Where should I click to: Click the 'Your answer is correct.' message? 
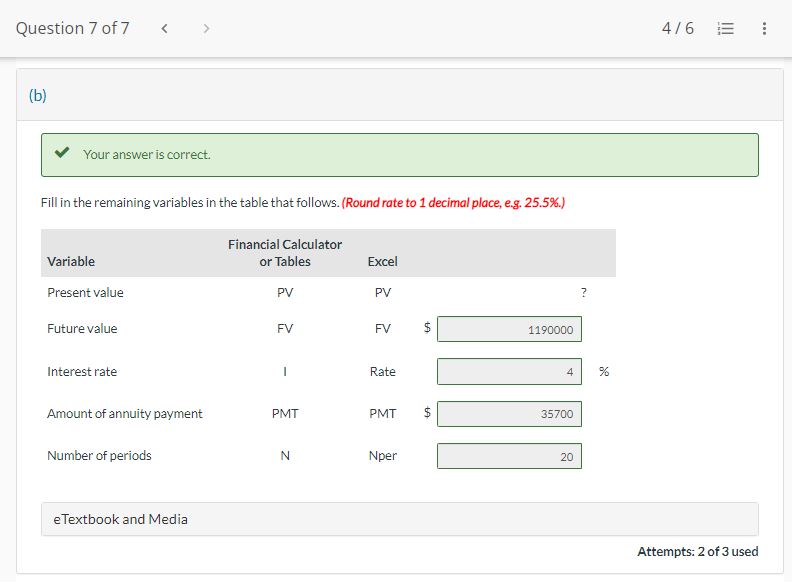coord(146,154)
